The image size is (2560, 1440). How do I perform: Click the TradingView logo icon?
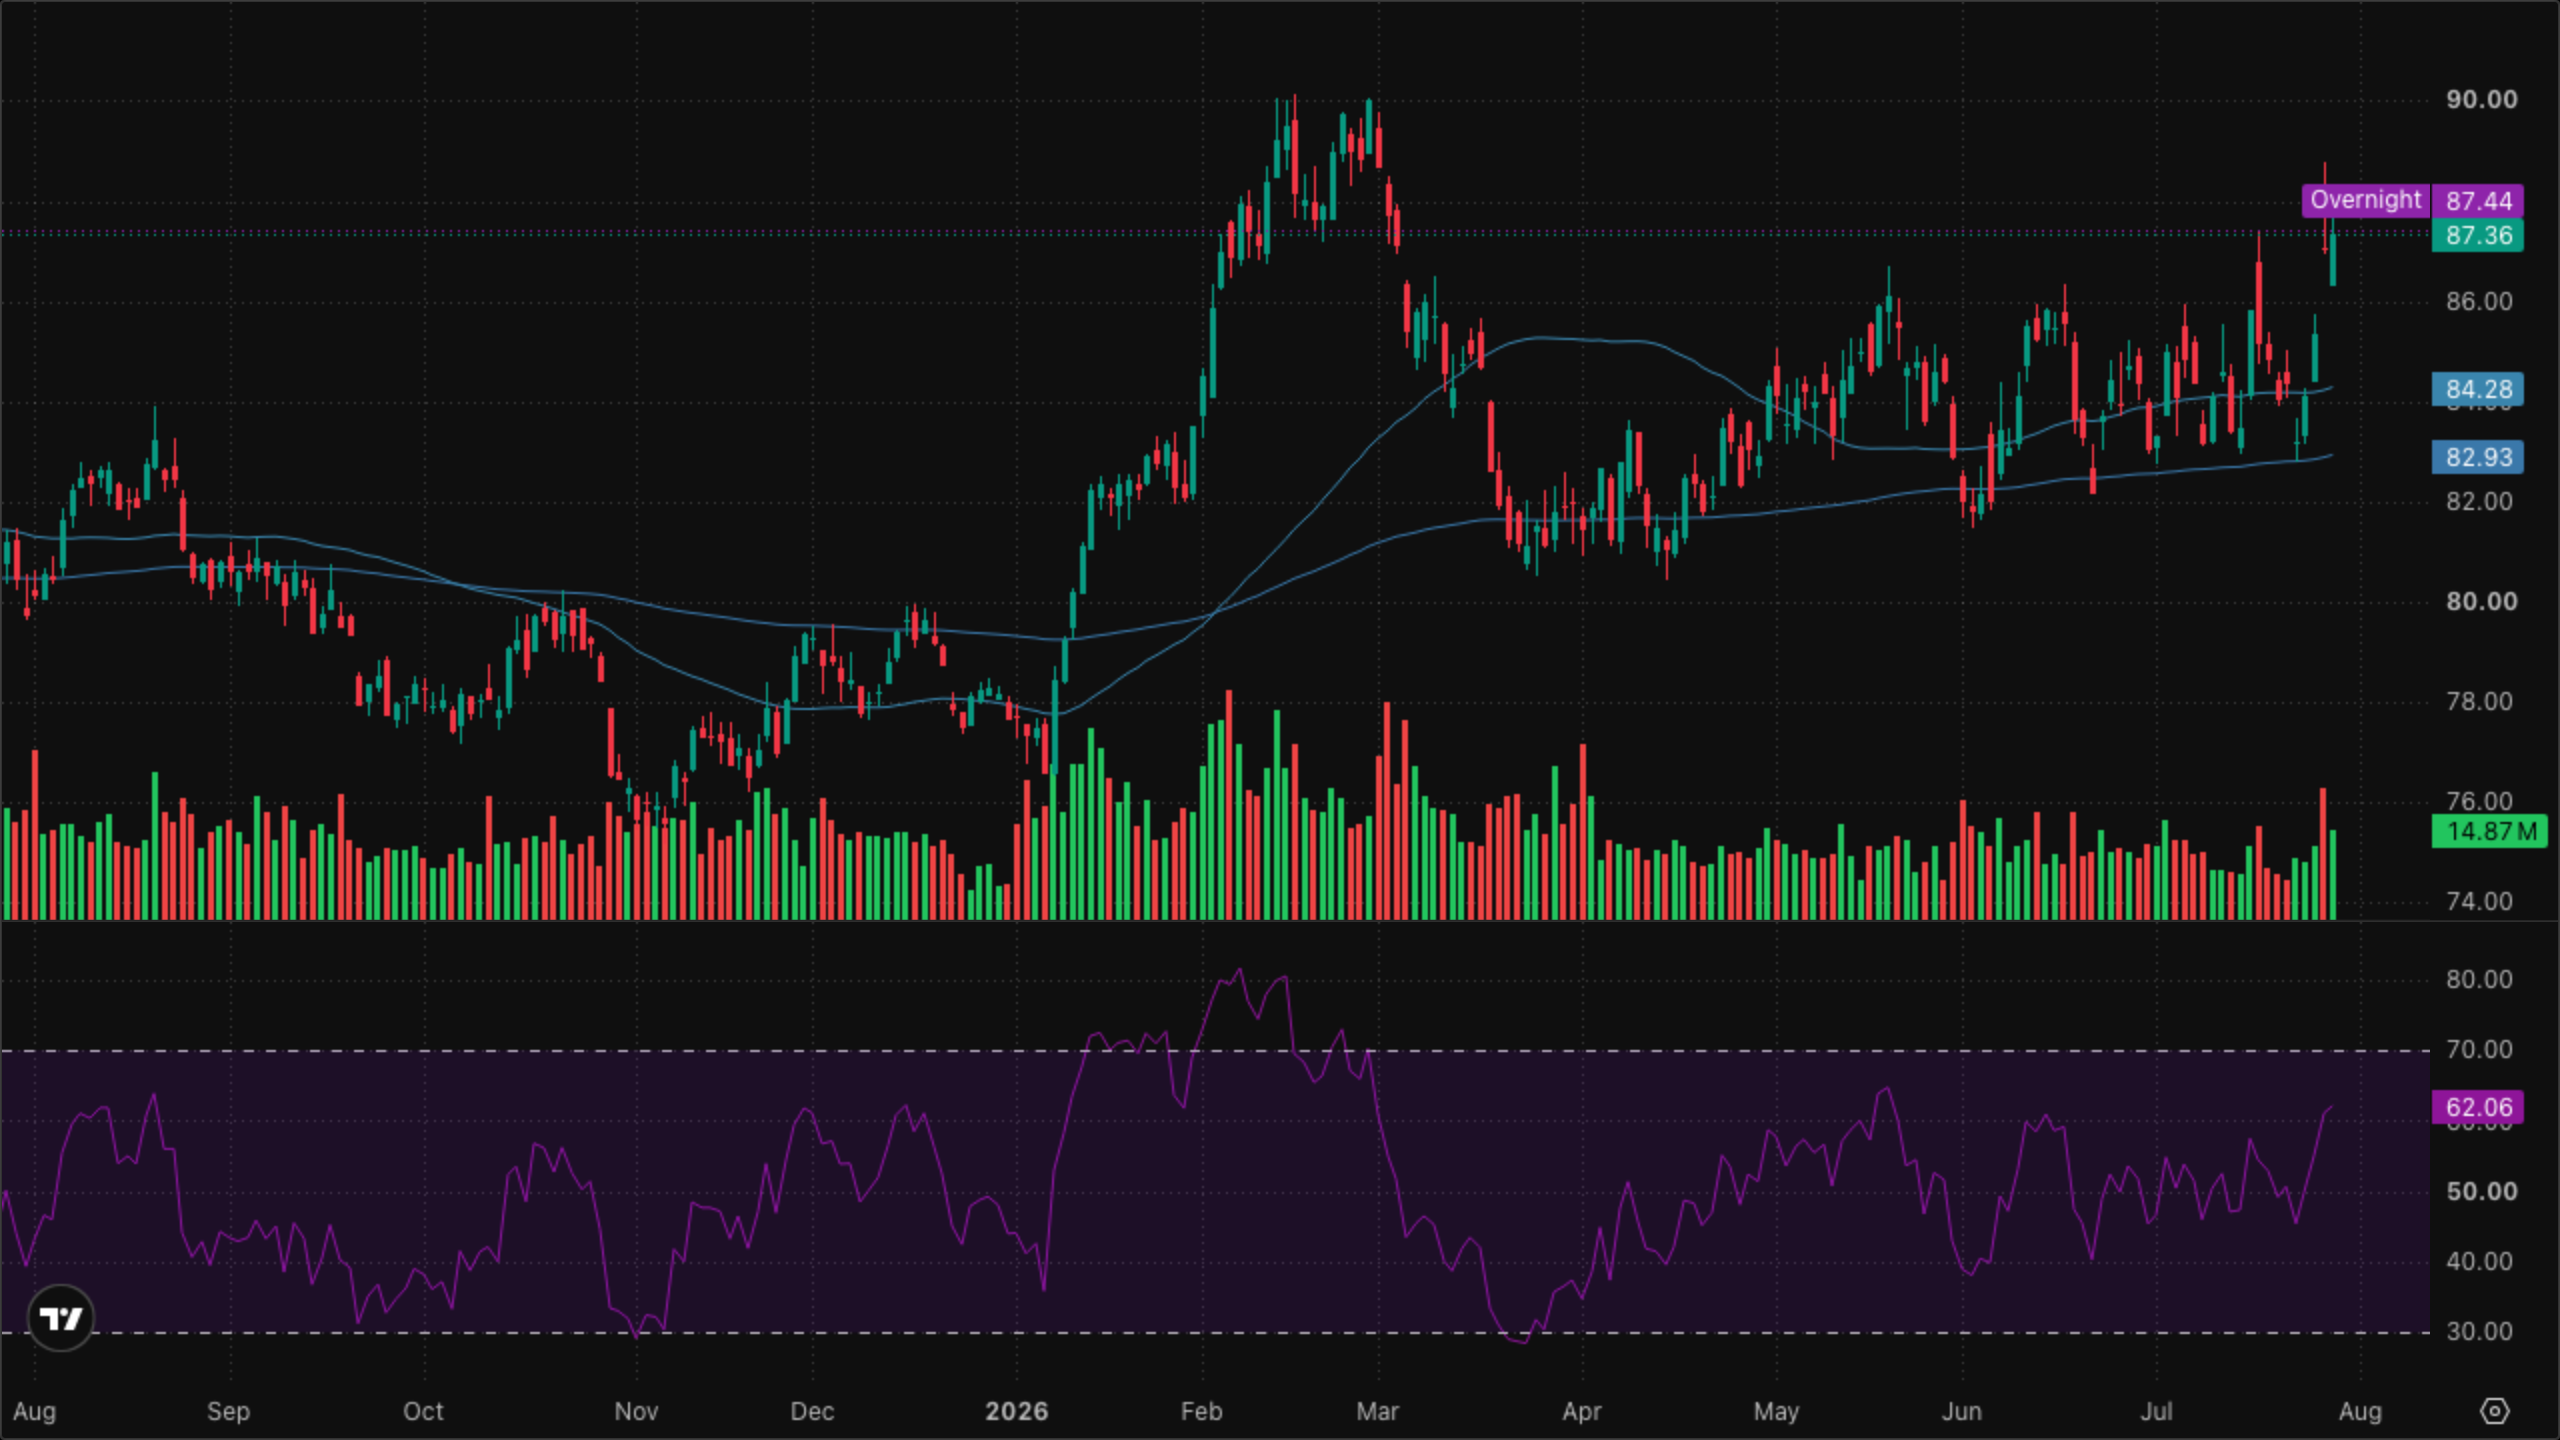(x=61, y=1318)
